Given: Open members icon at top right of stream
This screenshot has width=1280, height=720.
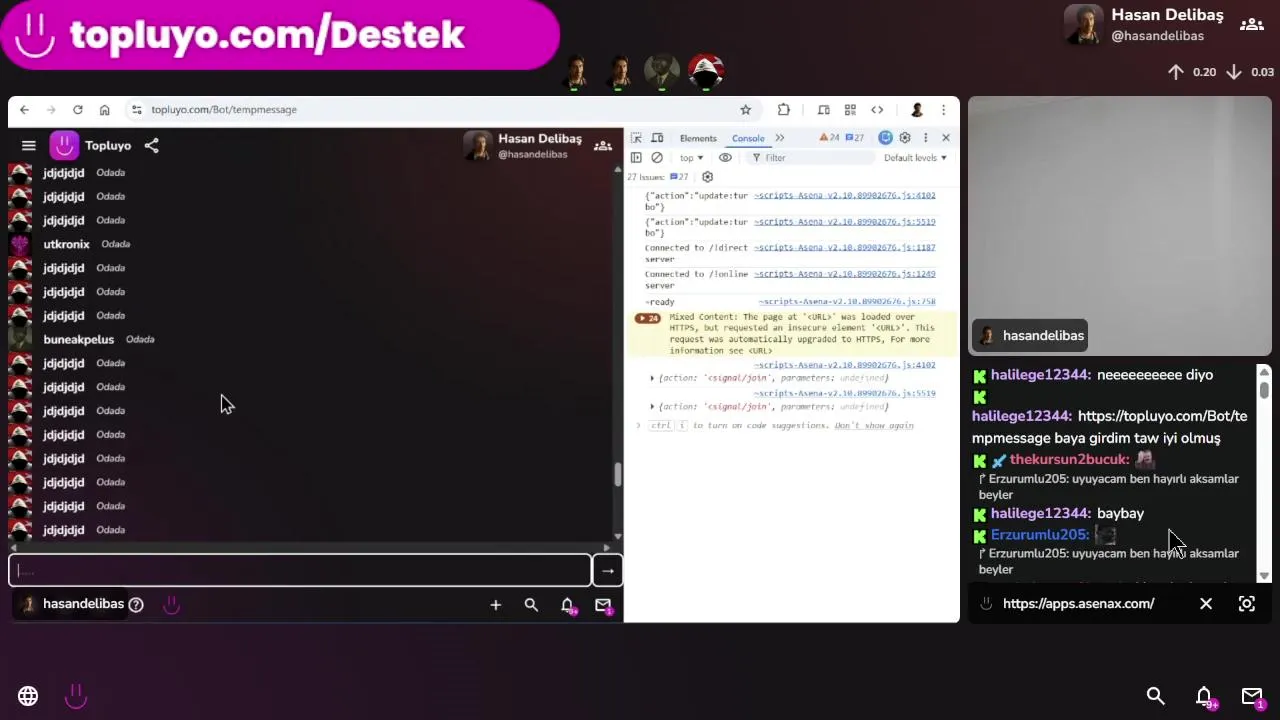Looking at the screenshot, I should (1251, 24).
